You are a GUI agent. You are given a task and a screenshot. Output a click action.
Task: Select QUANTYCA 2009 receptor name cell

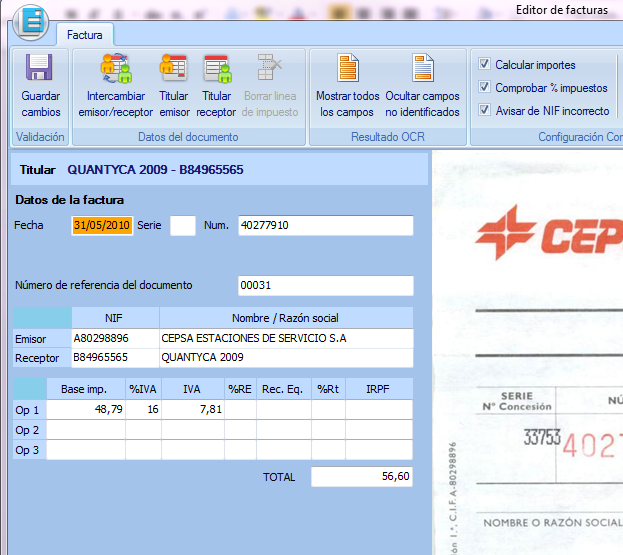coord(286,358)
